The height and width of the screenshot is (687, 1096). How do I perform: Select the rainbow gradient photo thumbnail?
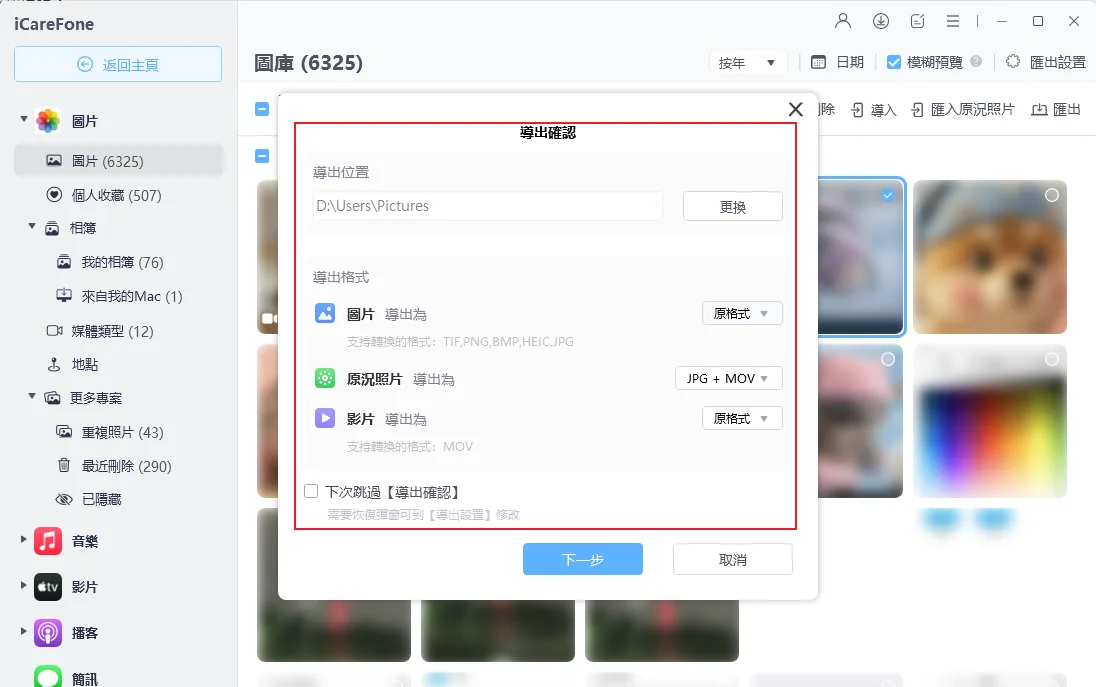point(989,420)
